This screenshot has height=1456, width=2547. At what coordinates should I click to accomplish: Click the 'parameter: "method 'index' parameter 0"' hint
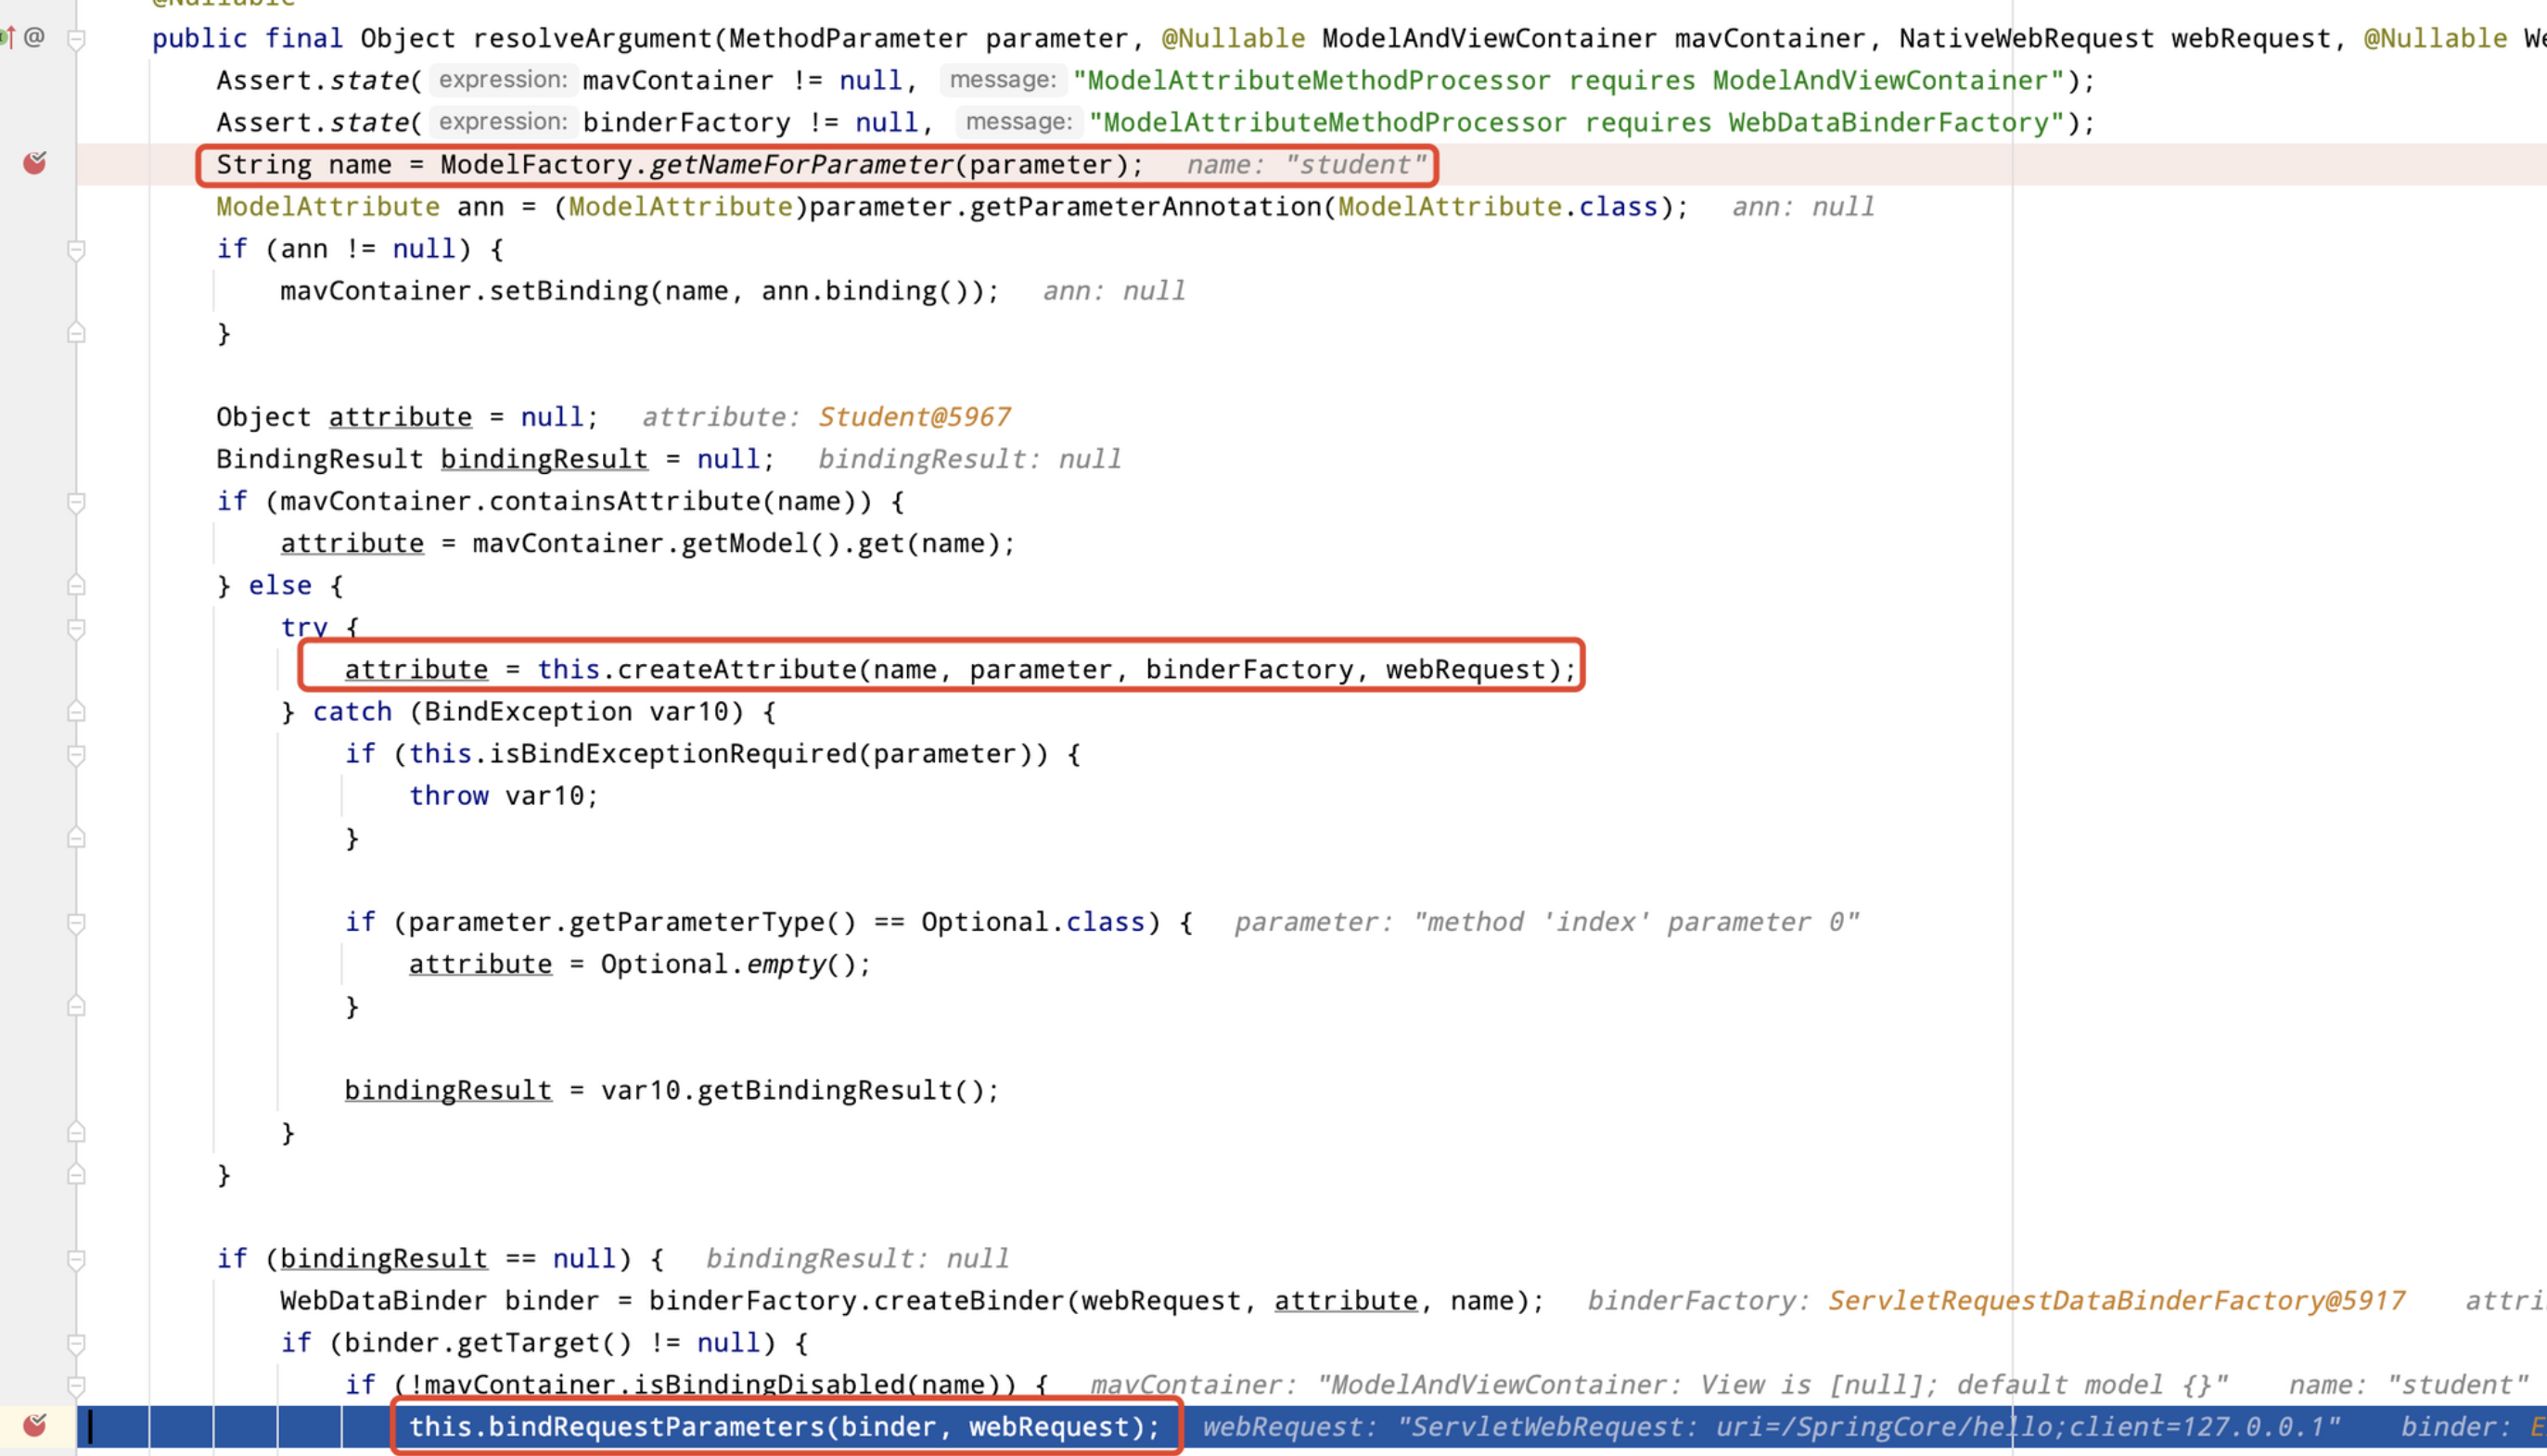pos(1546,922)
